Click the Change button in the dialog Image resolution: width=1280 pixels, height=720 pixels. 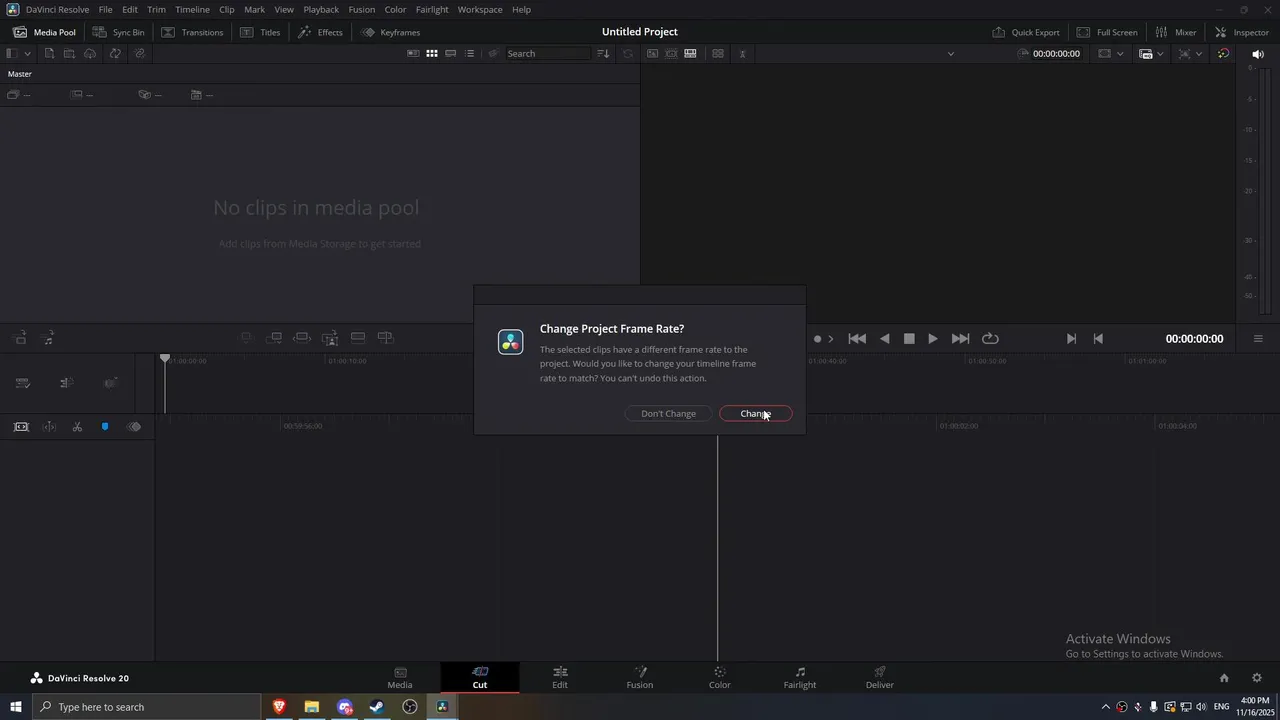tap(755, 414)
